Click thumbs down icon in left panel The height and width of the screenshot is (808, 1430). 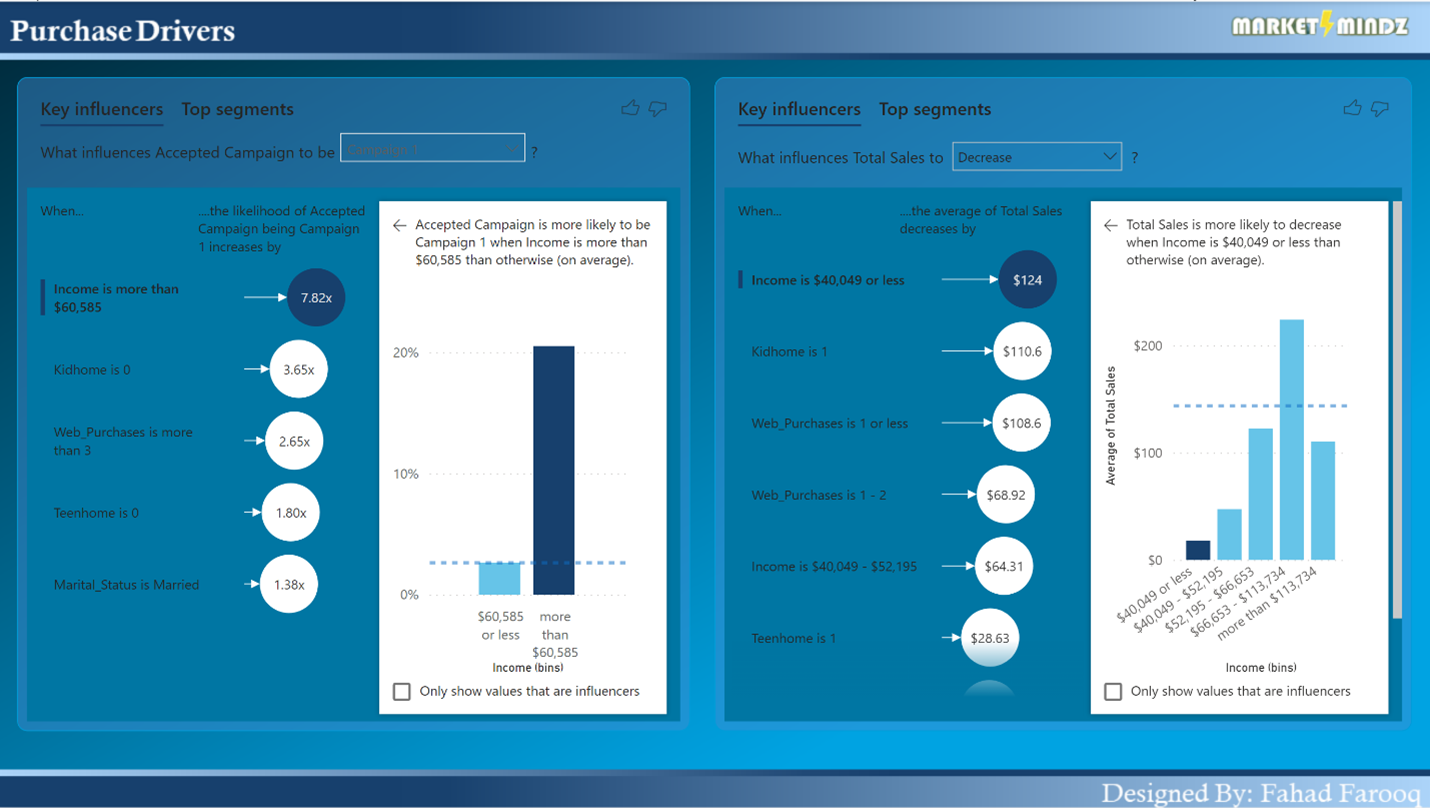click(x=658, y=108)
